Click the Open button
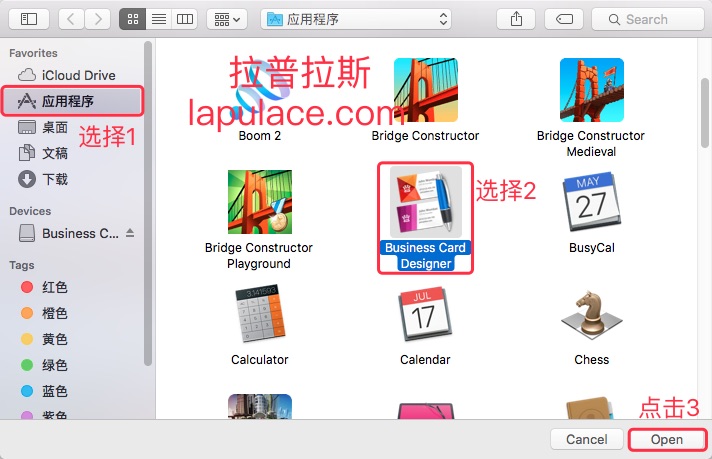The image size is (712, 459). pyautogui.click(x=667, y=439)
